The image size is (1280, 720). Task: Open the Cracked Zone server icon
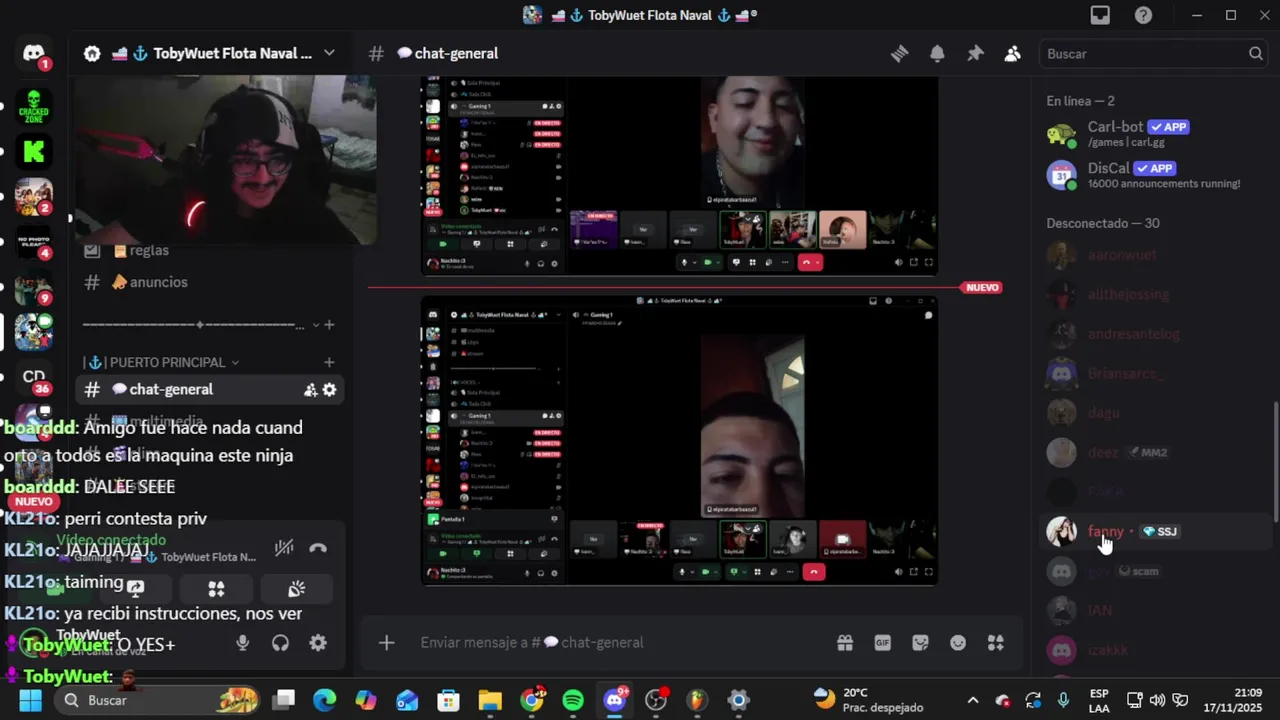(x=33, y=106)
